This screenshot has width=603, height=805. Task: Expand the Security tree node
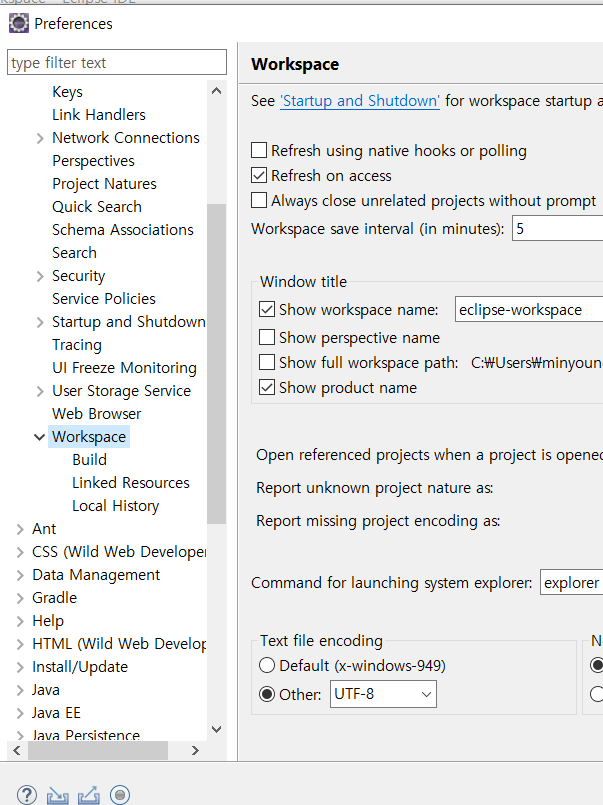point(40,276)
